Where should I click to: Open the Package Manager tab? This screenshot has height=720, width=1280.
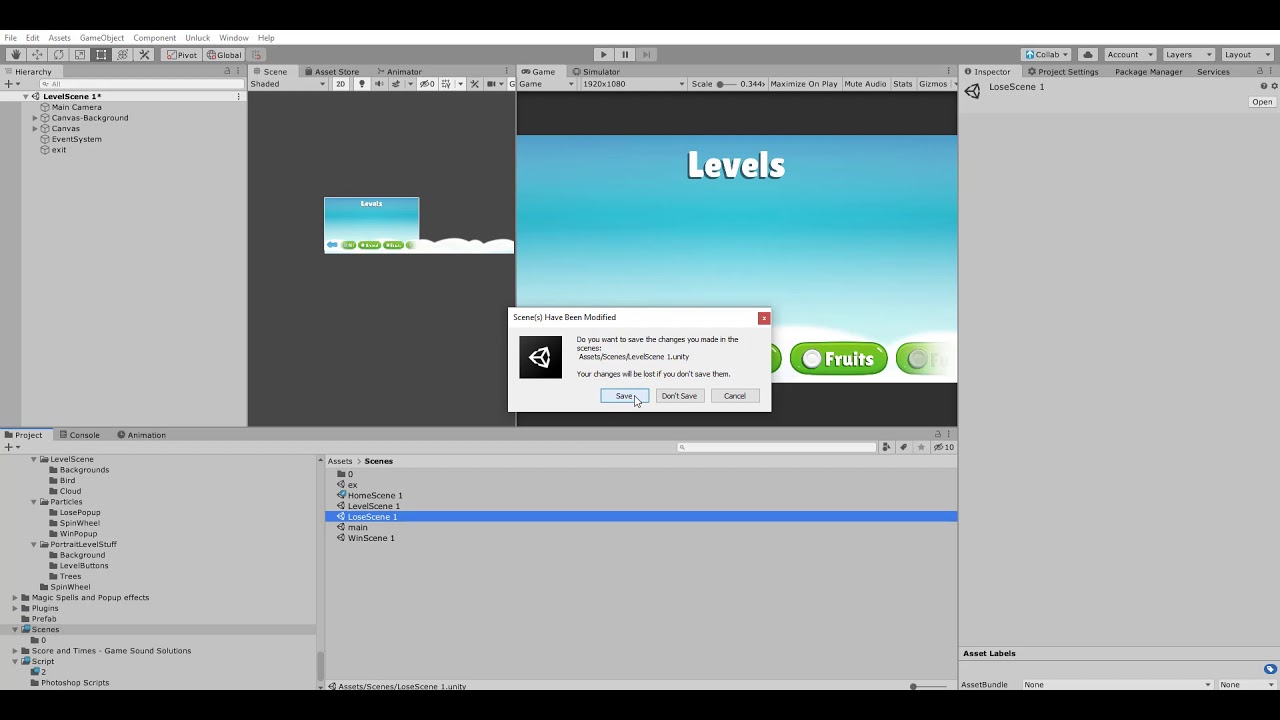(1149, 72)
